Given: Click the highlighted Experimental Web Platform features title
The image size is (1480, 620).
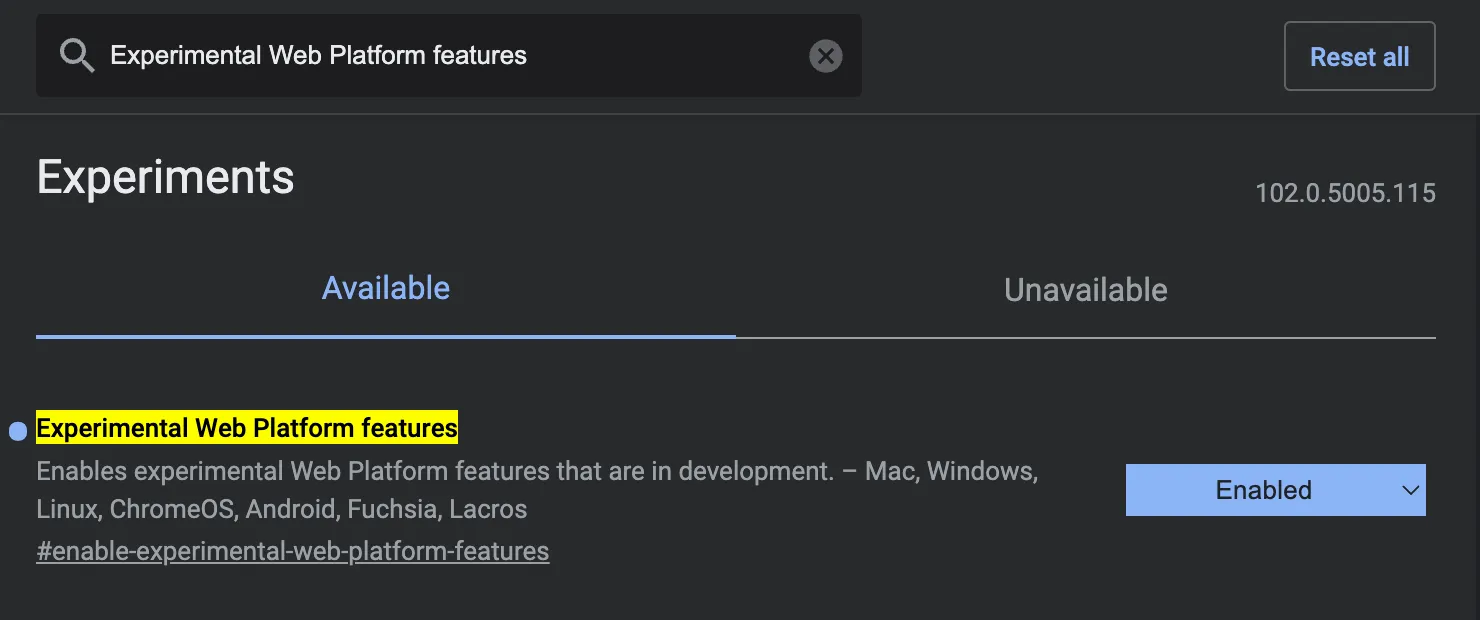Looking at the screenshot, I should tap(246, 427).
